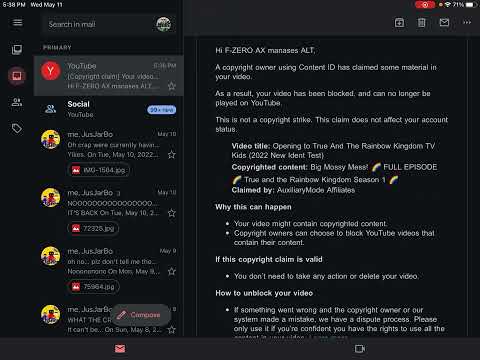Tap the account profile avatar in search bar
Image resolution: width=480 pixels, height=360 pixels.
point(164,24)
